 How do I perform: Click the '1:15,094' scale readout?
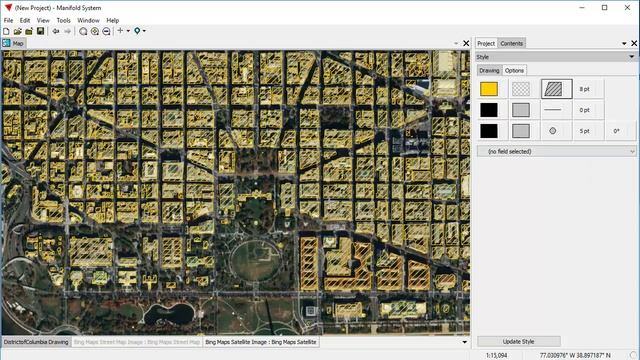pyautogui.click(x=496, y=356)
